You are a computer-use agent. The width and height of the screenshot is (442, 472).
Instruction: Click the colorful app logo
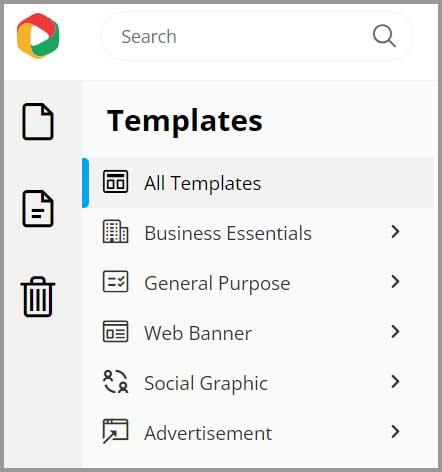coord(38,36)
